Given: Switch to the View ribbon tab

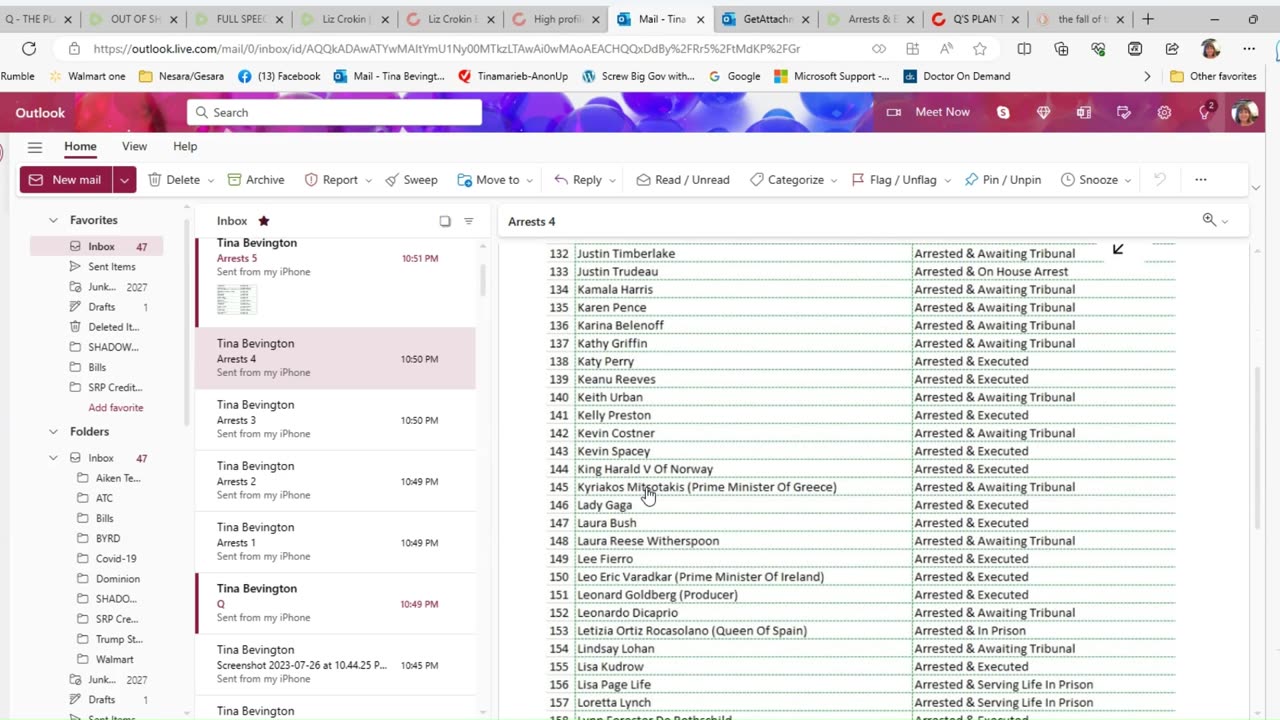Looking at the screenshot, I should pyautogui.click(x=134, y=146).
